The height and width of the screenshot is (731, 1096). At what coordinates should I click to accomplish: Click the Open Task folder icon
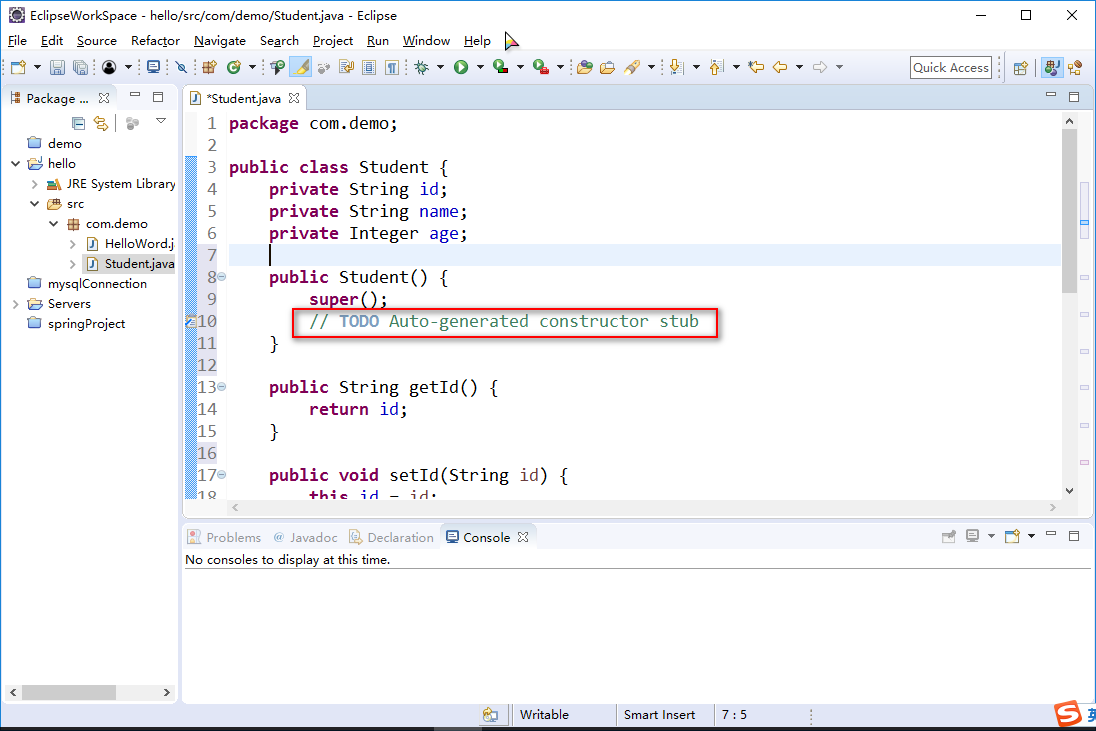[607, 67]
